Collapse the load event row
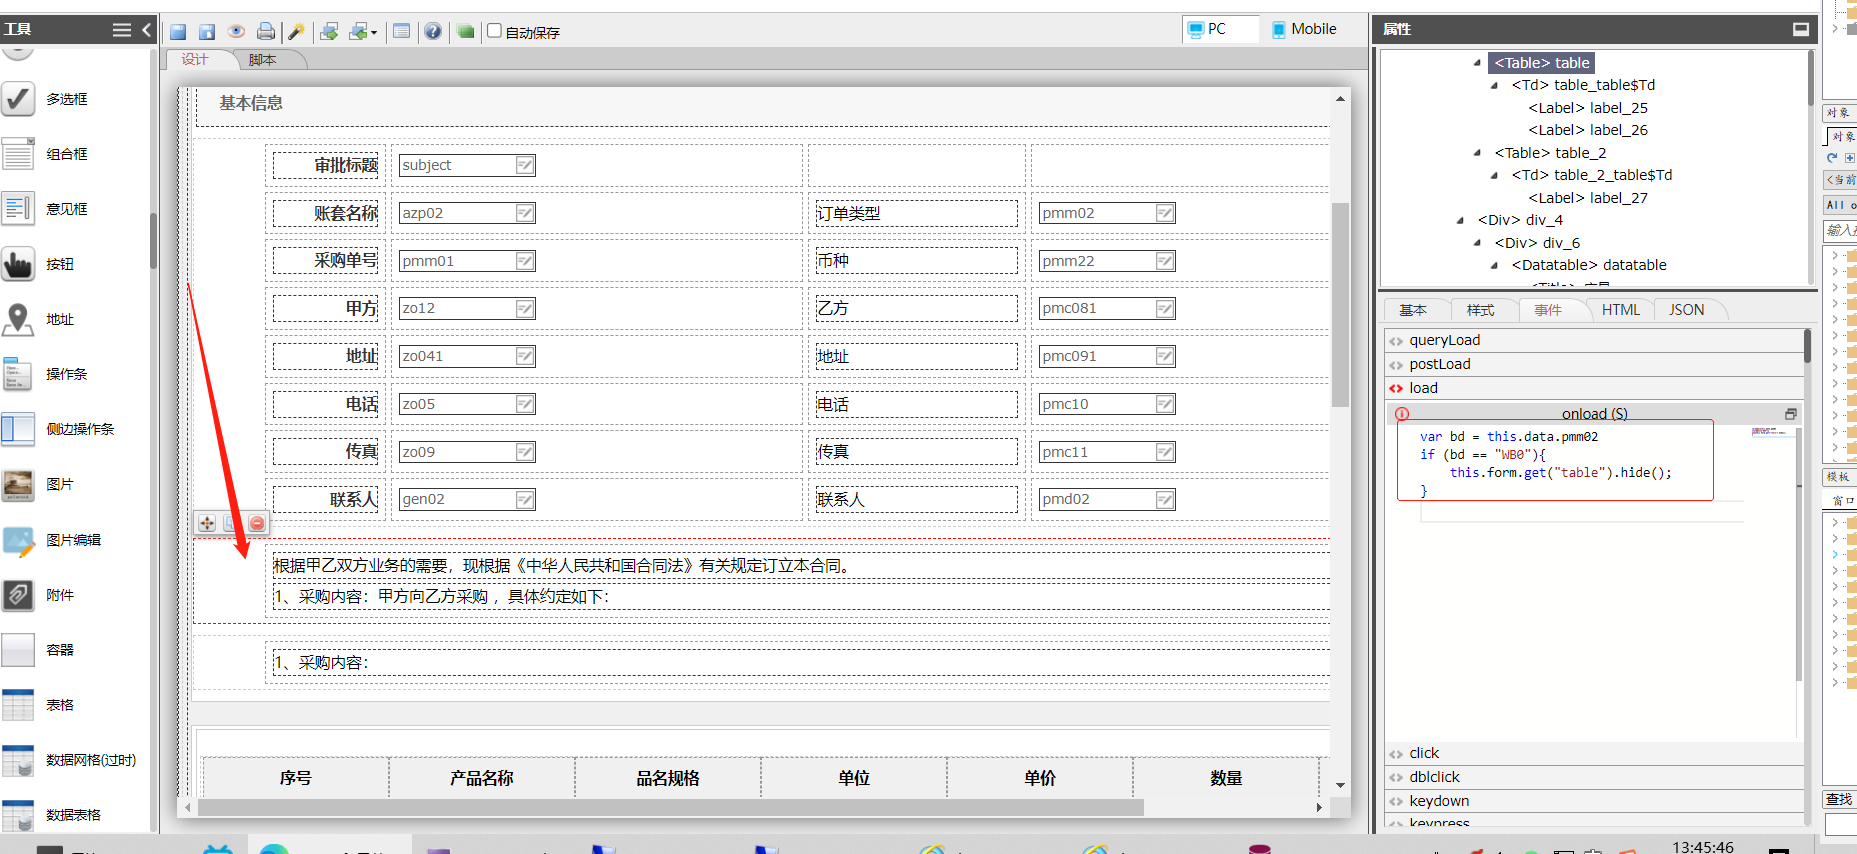1857x854 pixels. (x=1594, y=388)
